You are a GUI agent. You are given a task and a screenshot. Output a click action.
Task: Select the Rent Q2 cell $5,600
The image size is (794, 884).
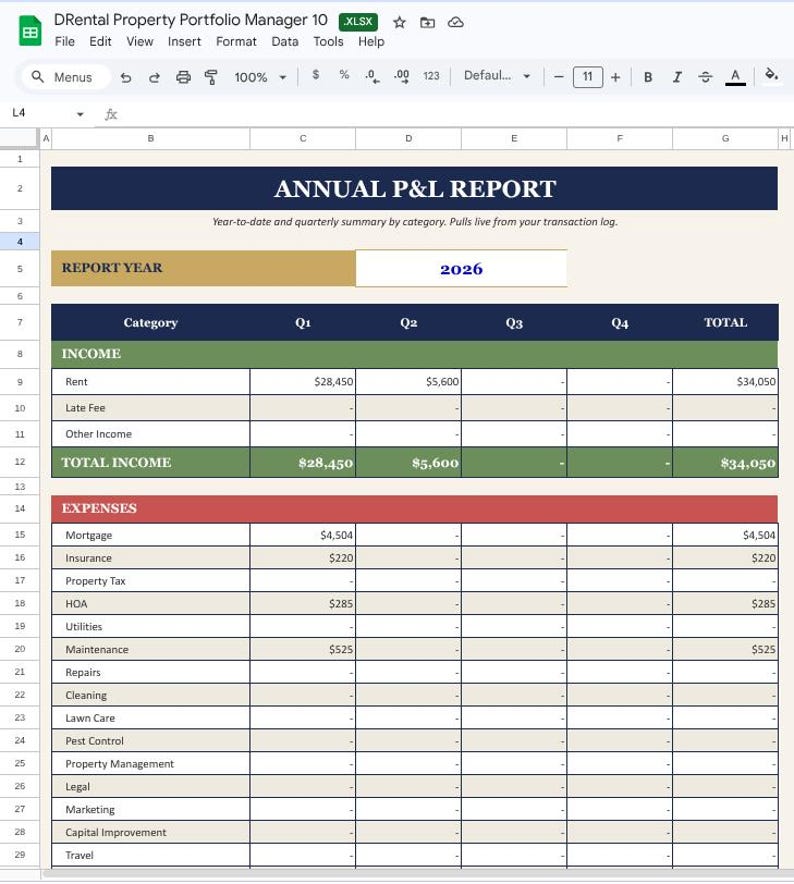408,382
